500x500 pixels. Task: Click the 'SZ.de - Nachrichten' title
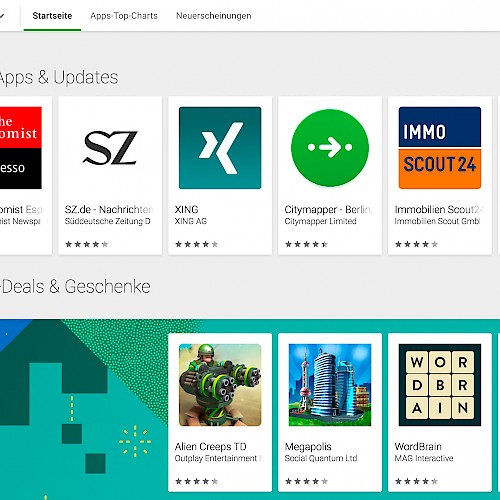109,209
